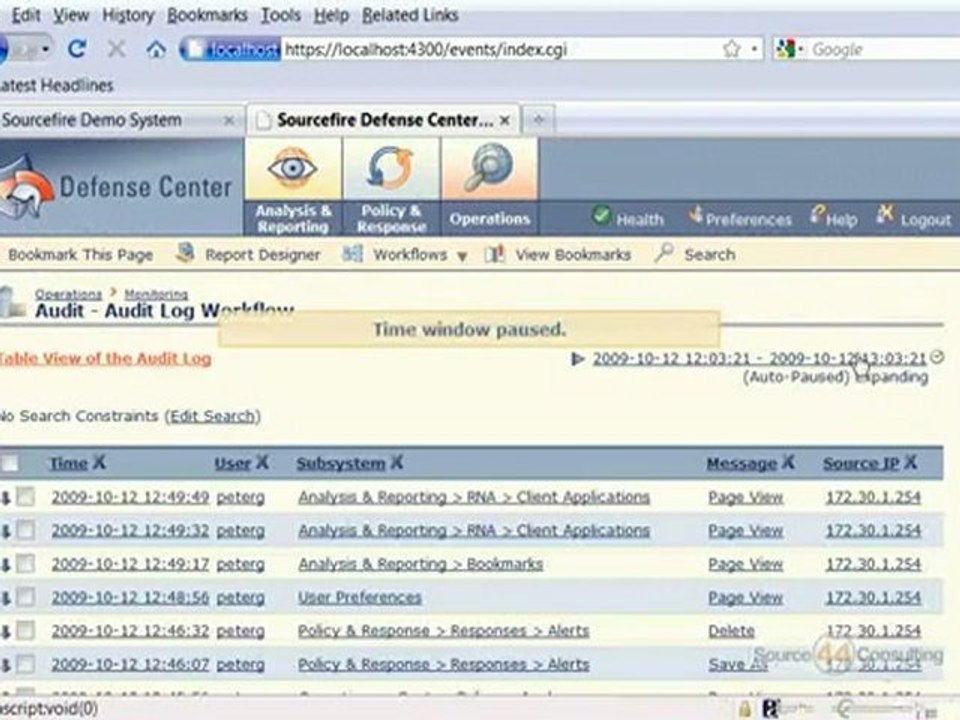The image size is (960, 720).
Task: Check the 12:46:32 row checkbox
Action: click(x=26, y=630)
